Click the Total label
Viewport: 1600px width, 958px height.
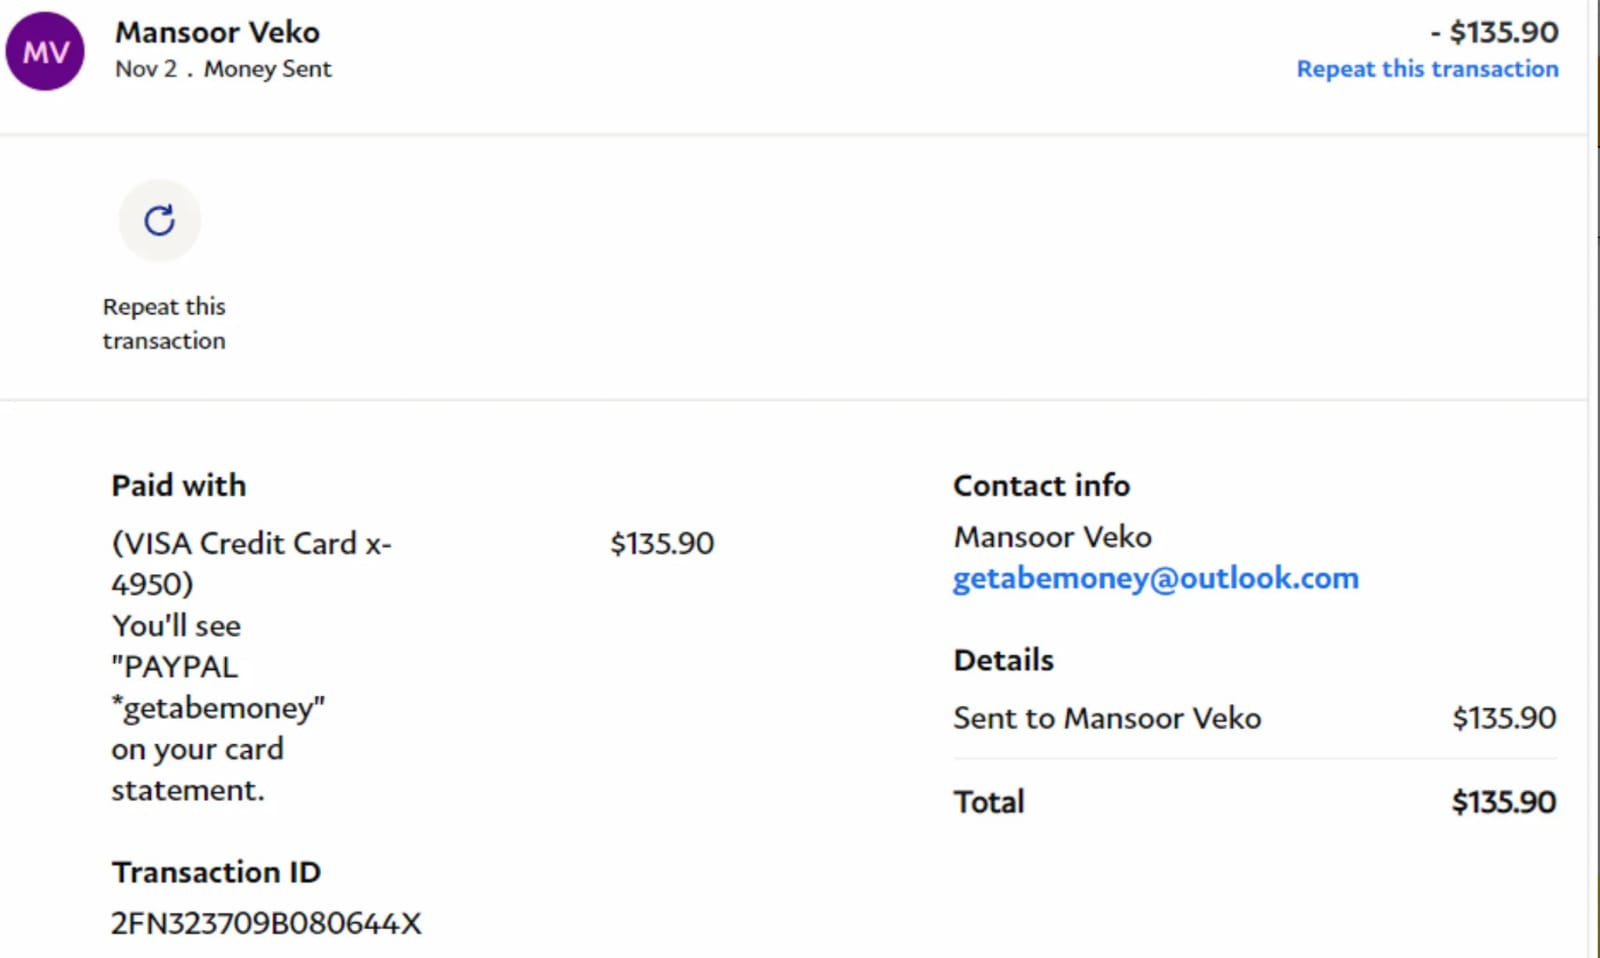(989, 802)
